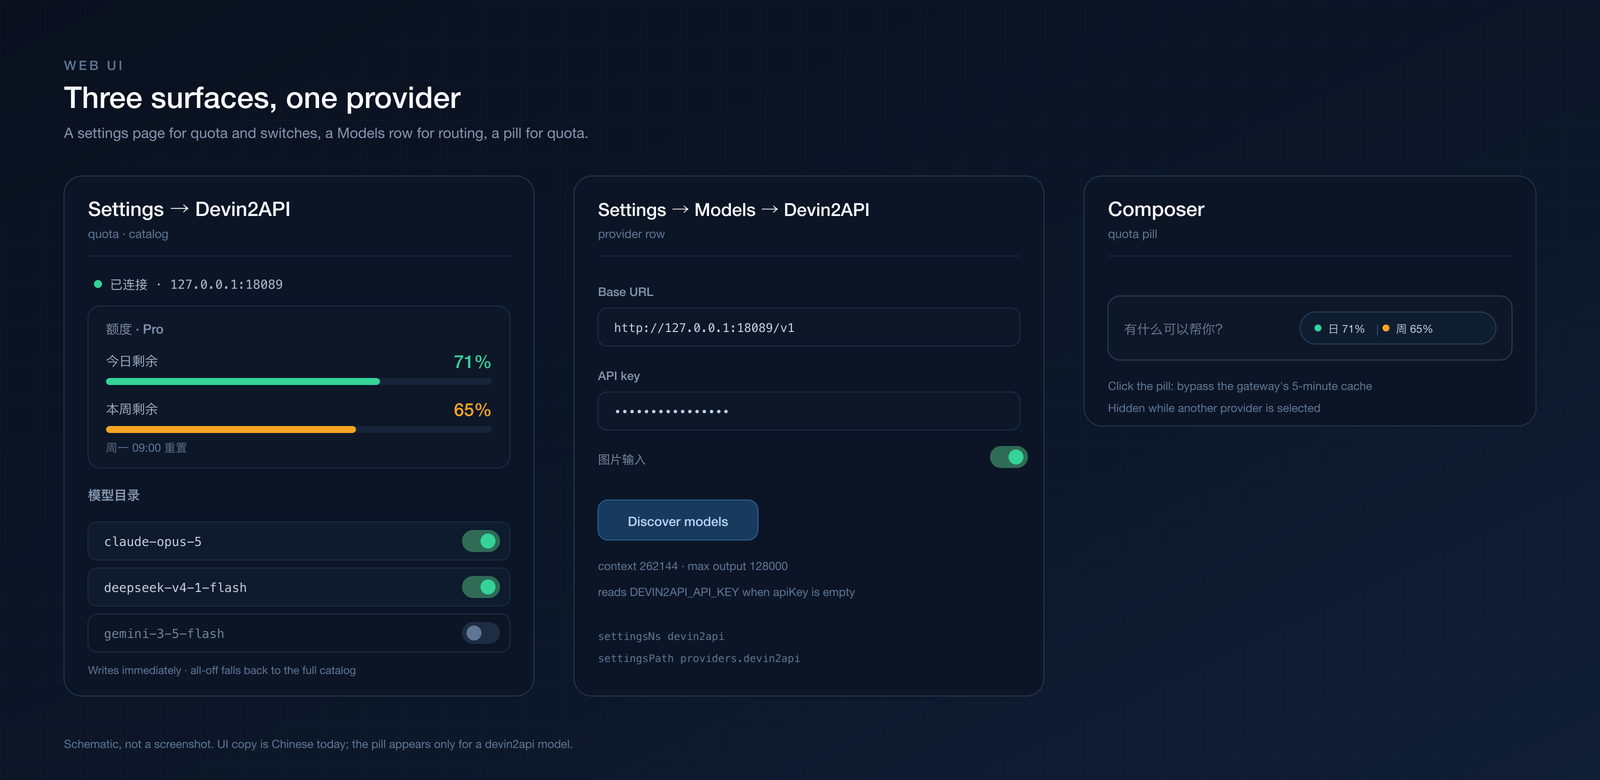Click the settingsNs devin2api line

click(661, 636)
